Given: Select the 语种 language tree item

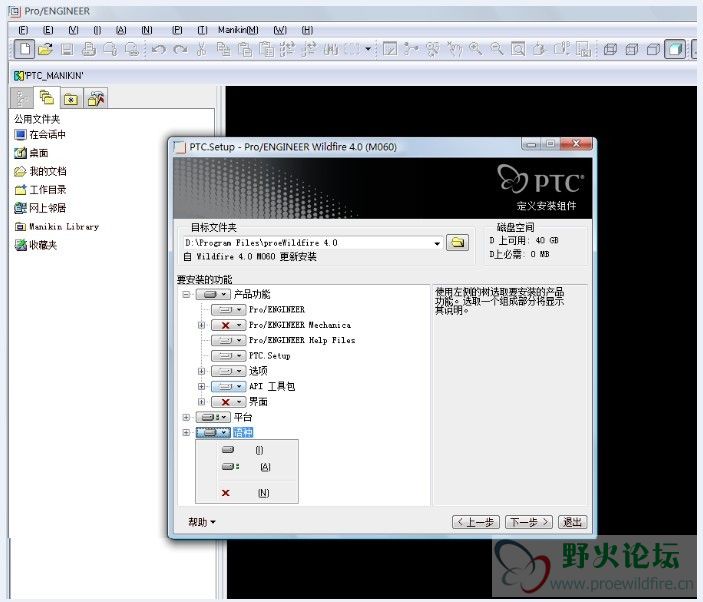Looking at the screenshot, I should pyautogui.click(x=243, y=433).
